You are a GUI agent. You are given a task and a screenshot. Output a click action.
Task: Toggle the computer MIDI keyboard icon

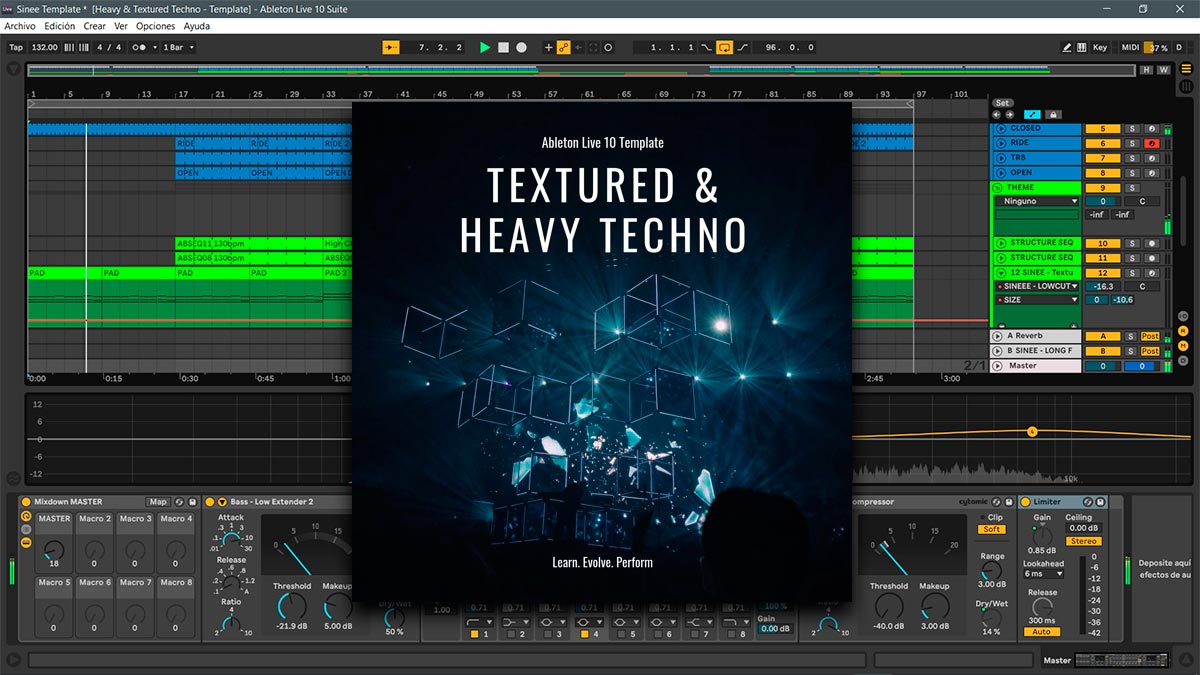tap(1082, 47)
